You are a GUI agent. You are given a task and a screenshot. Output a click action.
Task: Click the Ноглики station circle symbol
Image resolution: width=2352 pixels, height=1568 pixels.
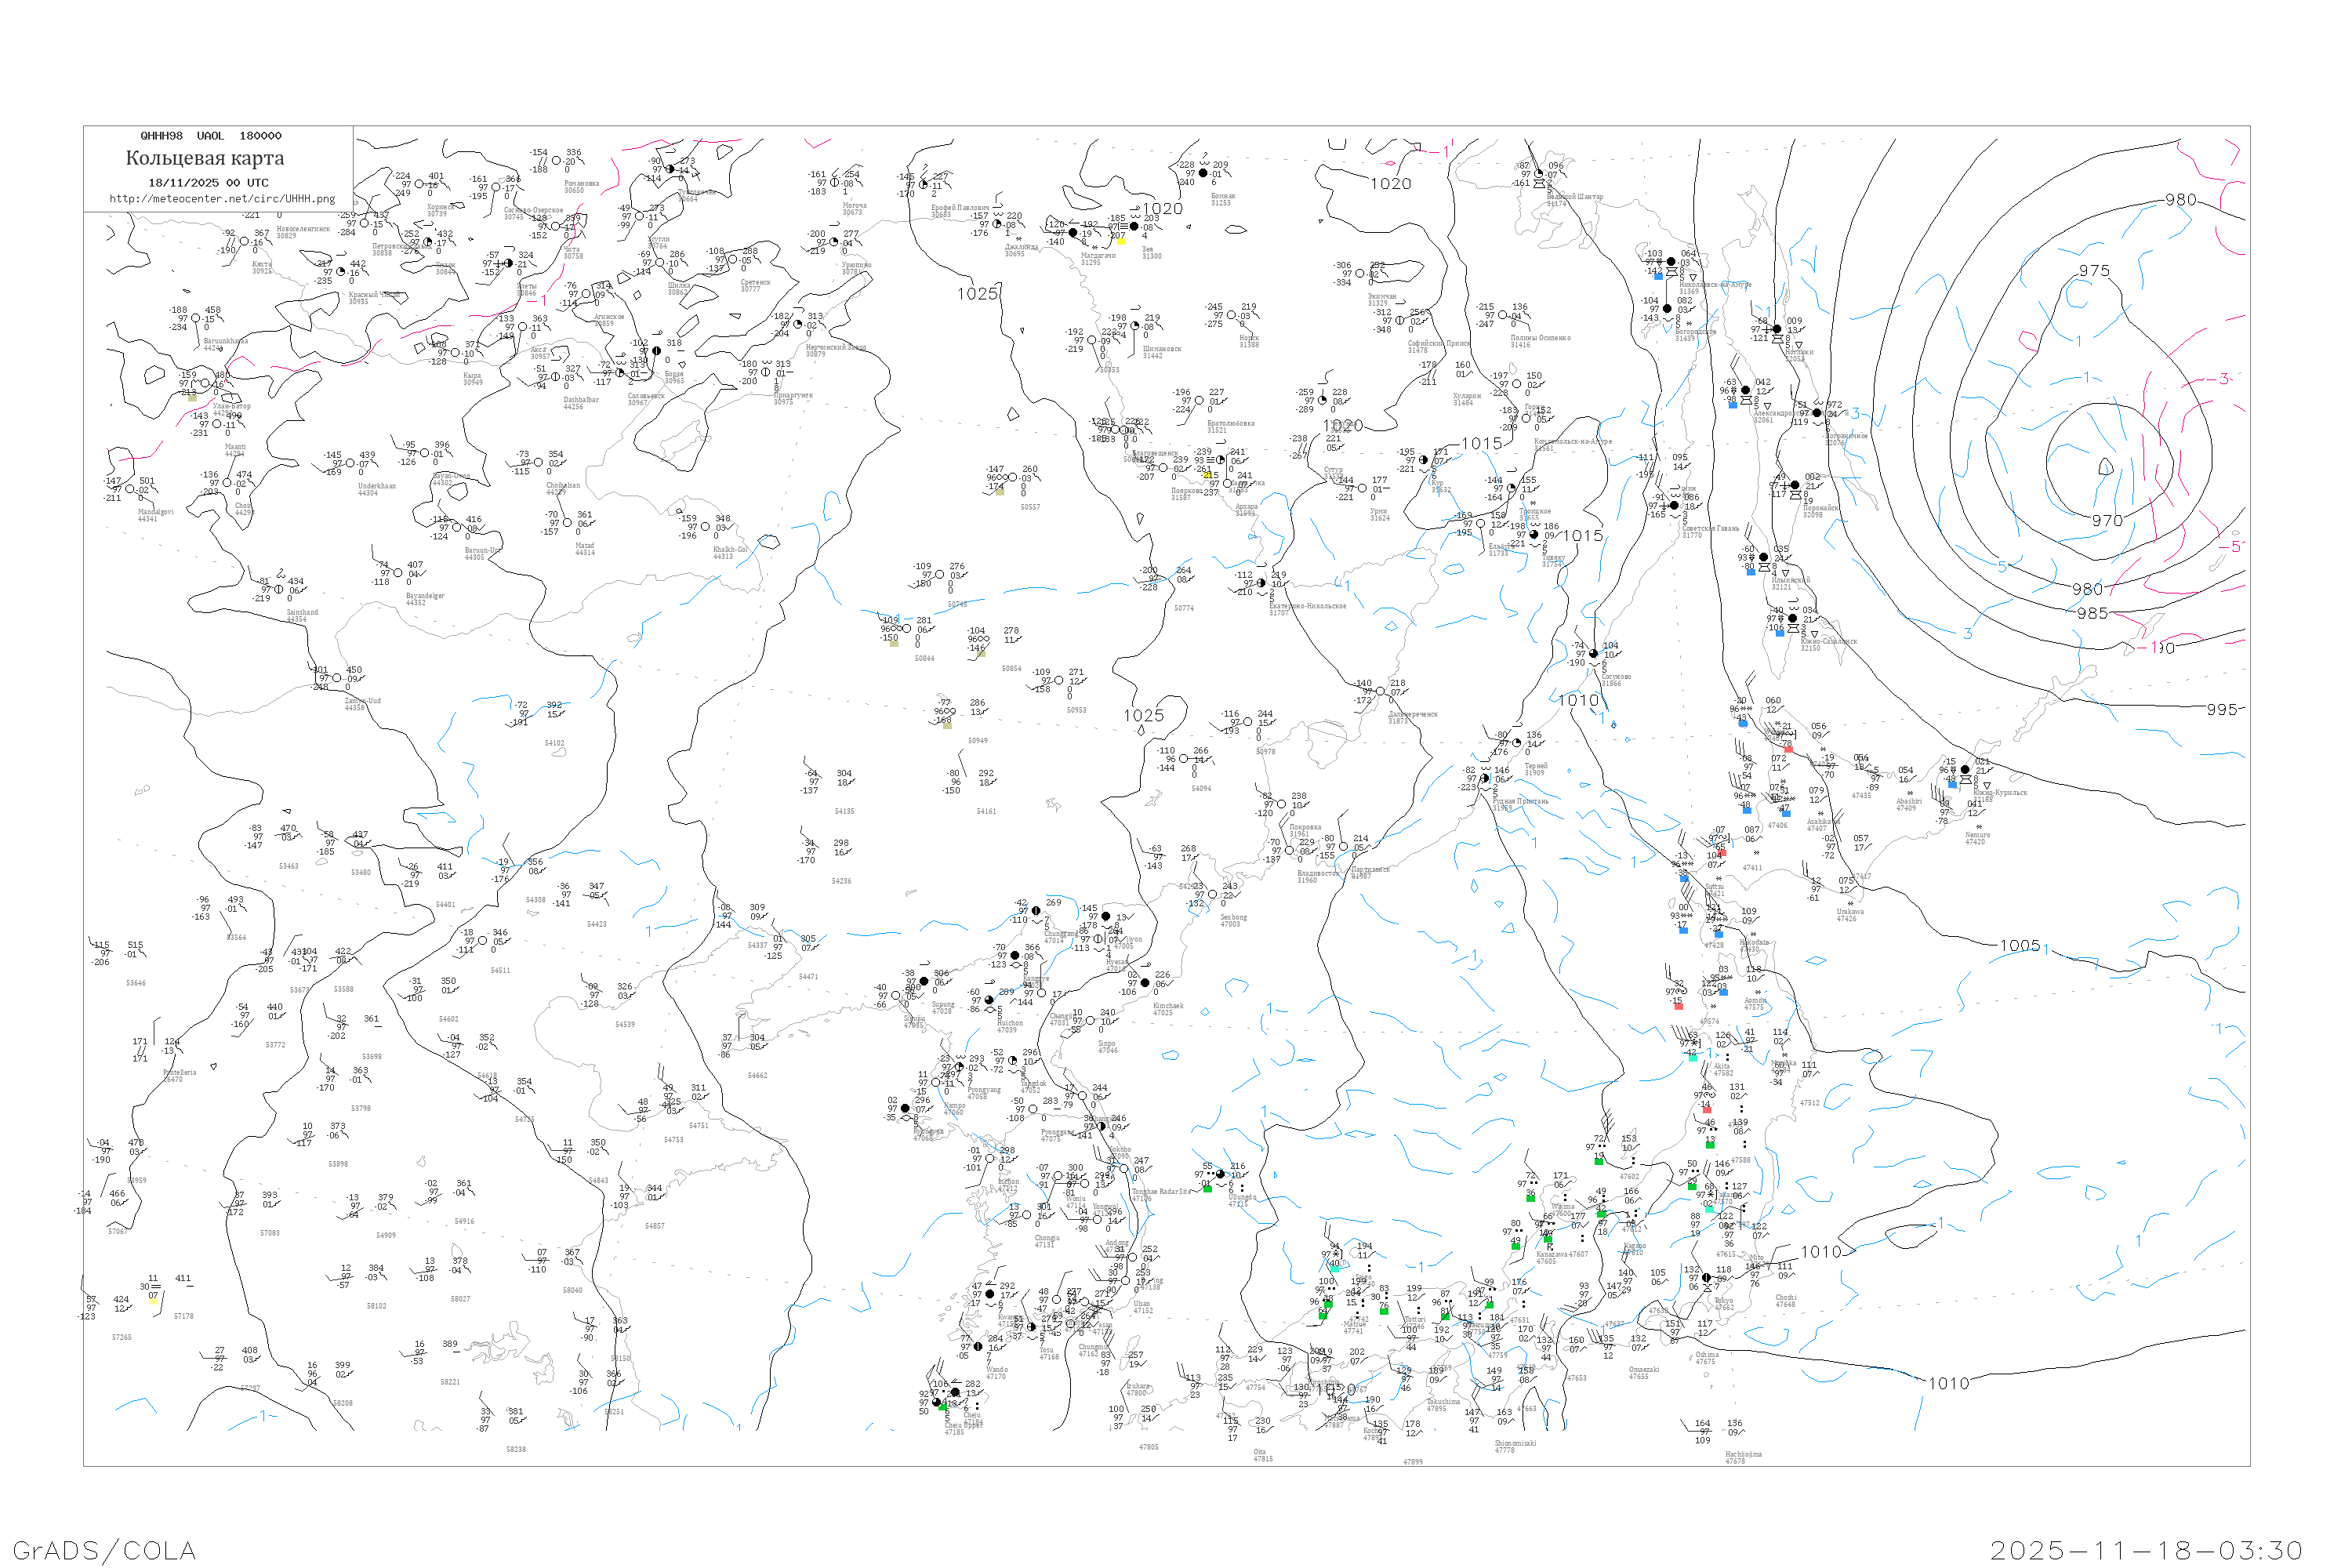[1777, 329]
